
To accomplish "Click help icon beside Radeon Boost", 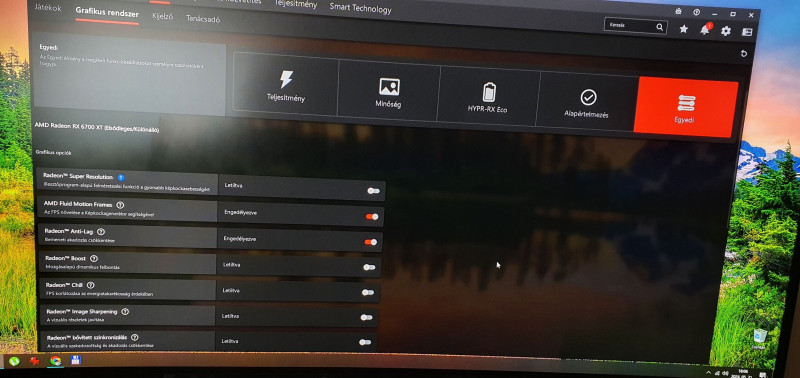I will (93, 259).
